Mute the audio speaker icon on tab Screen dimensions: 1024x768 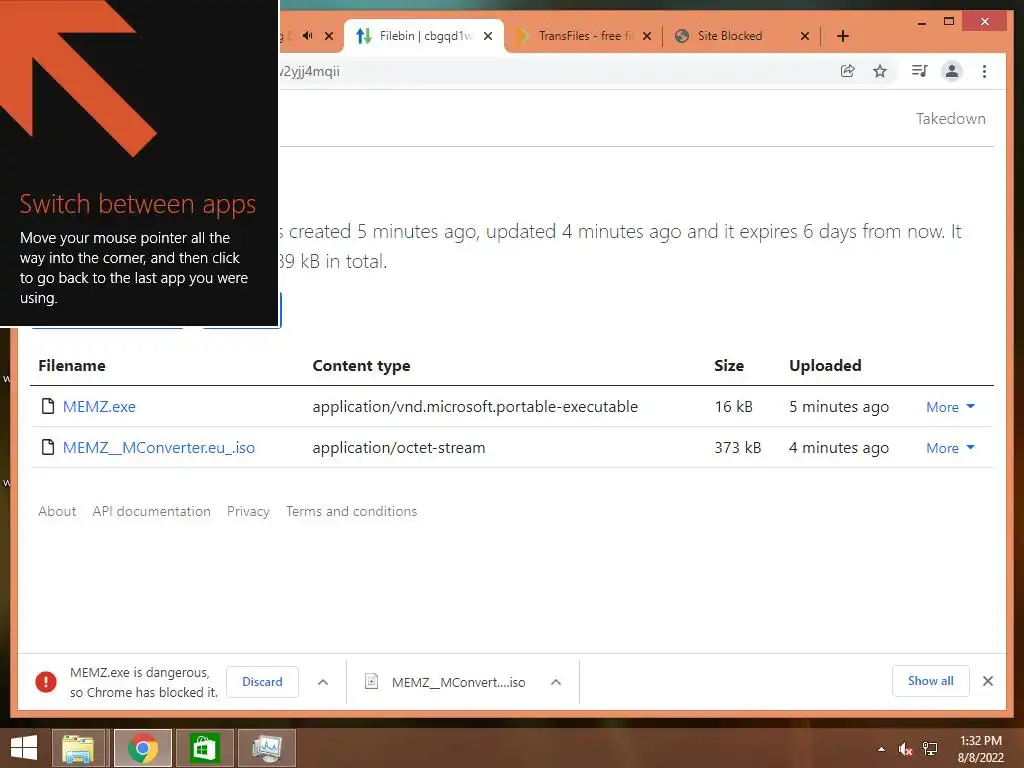[x=308, y=35]
